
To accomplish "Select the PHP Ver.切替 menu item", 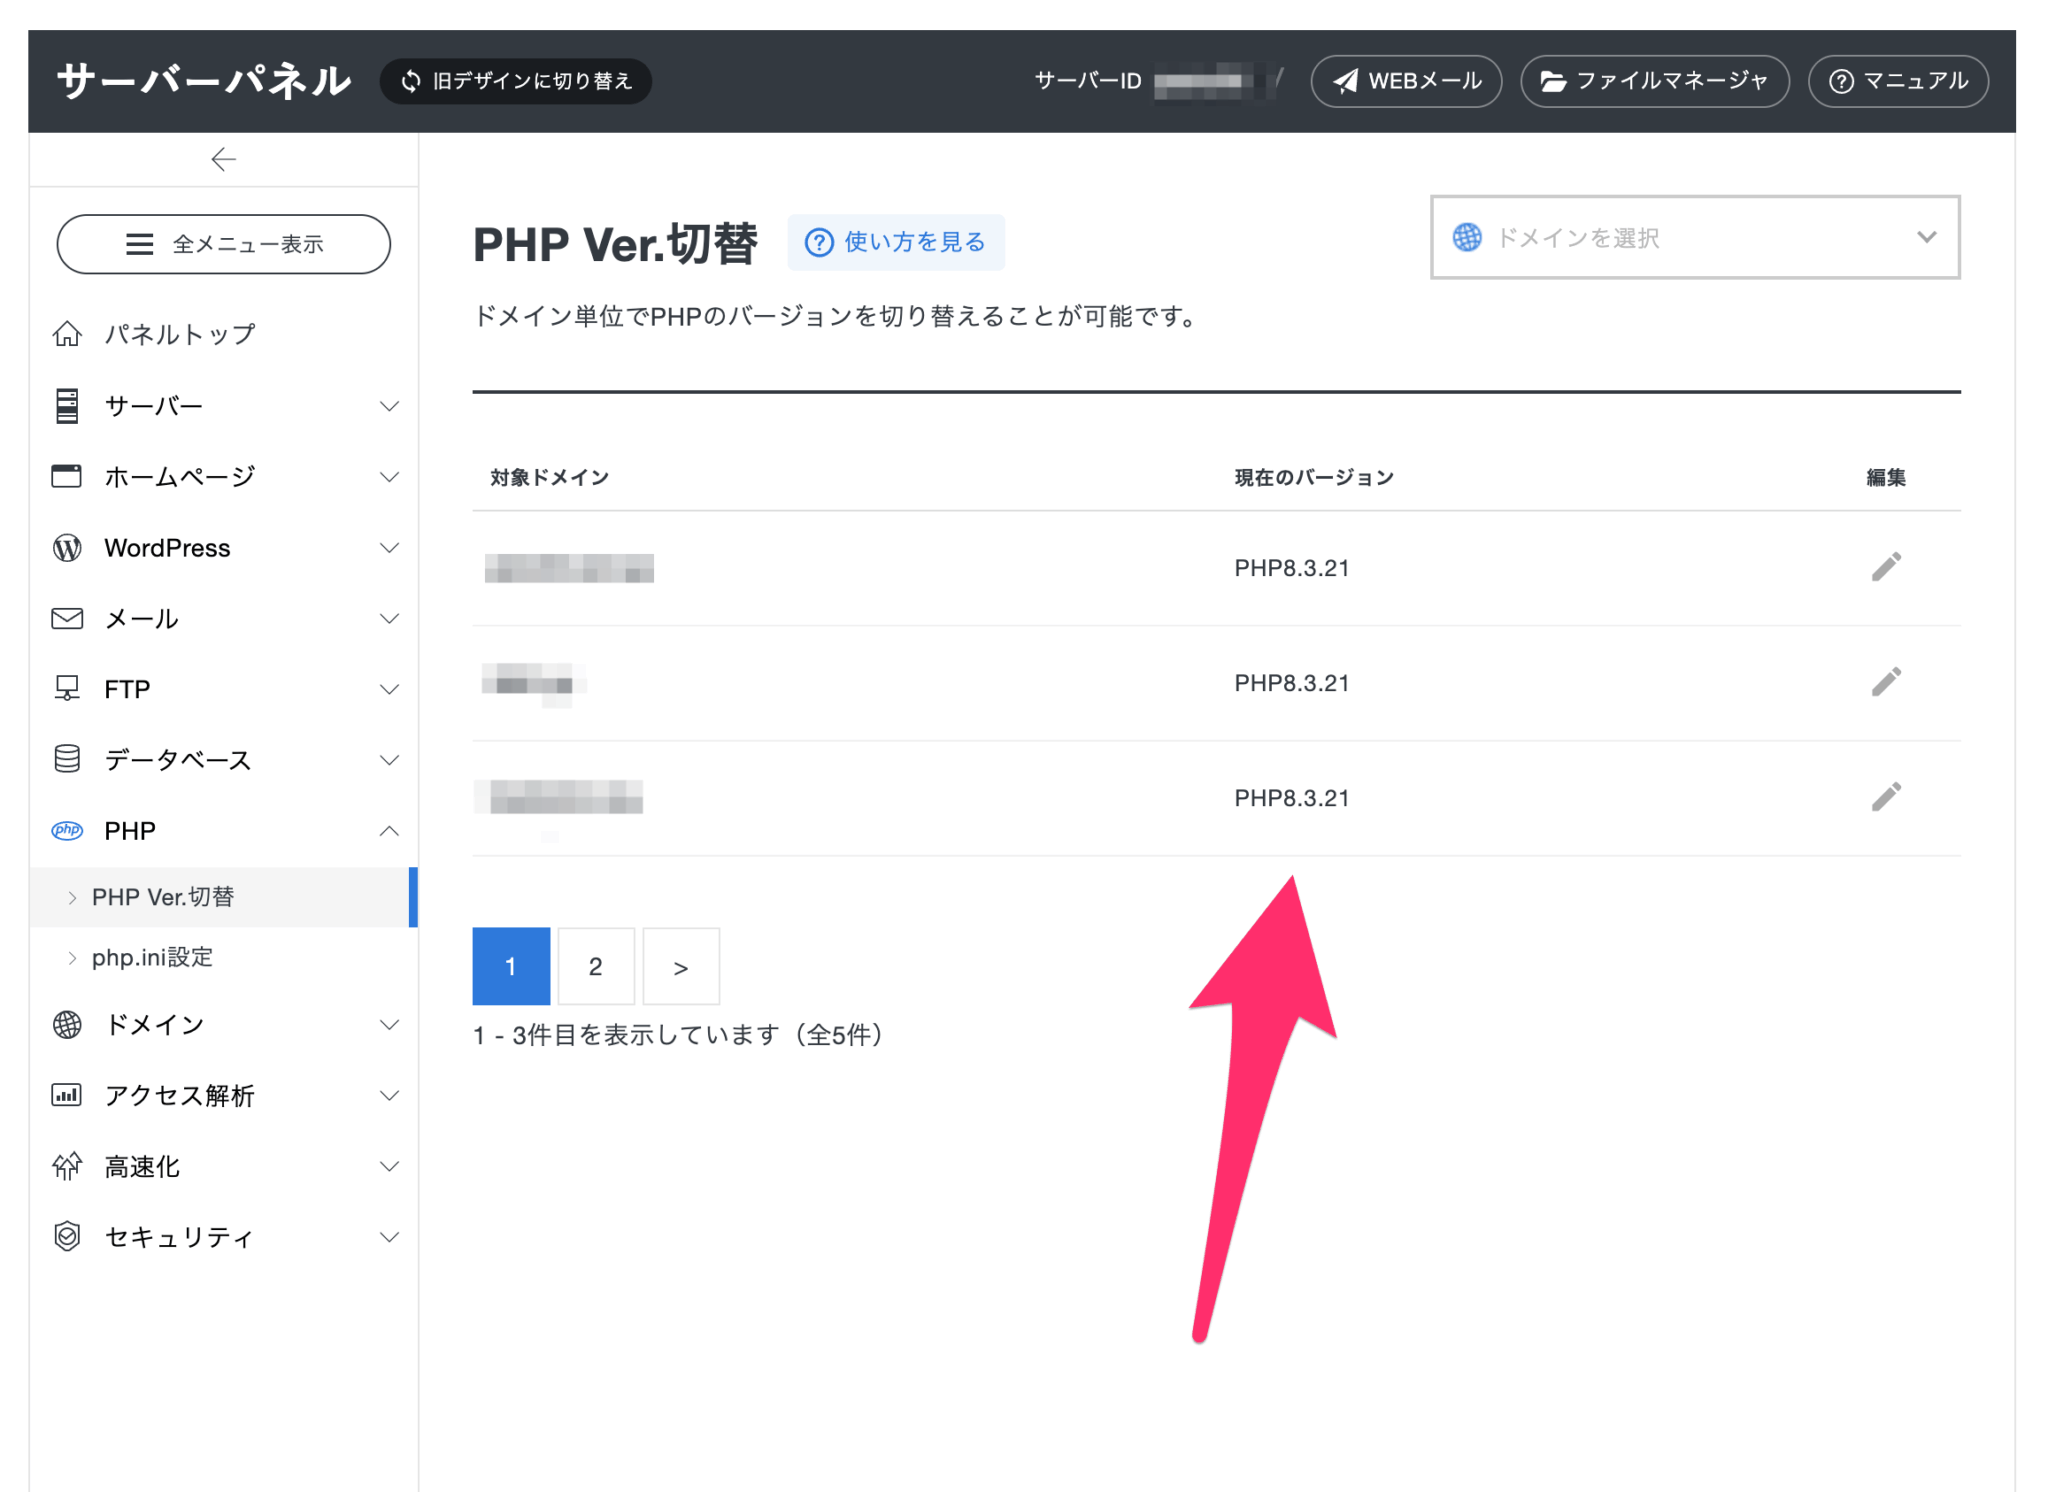I will [x=165, y=896].
